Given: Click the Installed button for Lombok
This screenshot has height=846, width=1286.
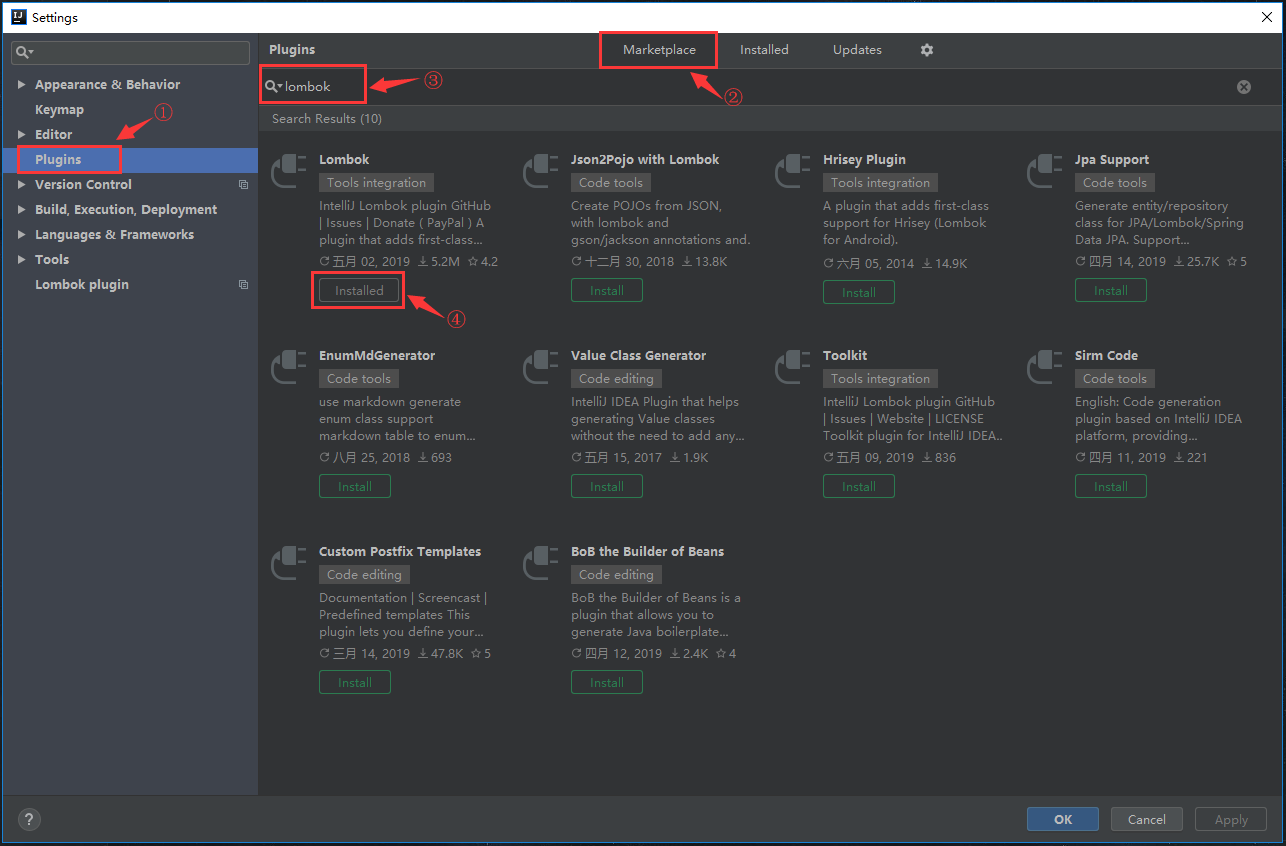Looking at the screenshot, I should pyautogui.click(x=359, y=290).
